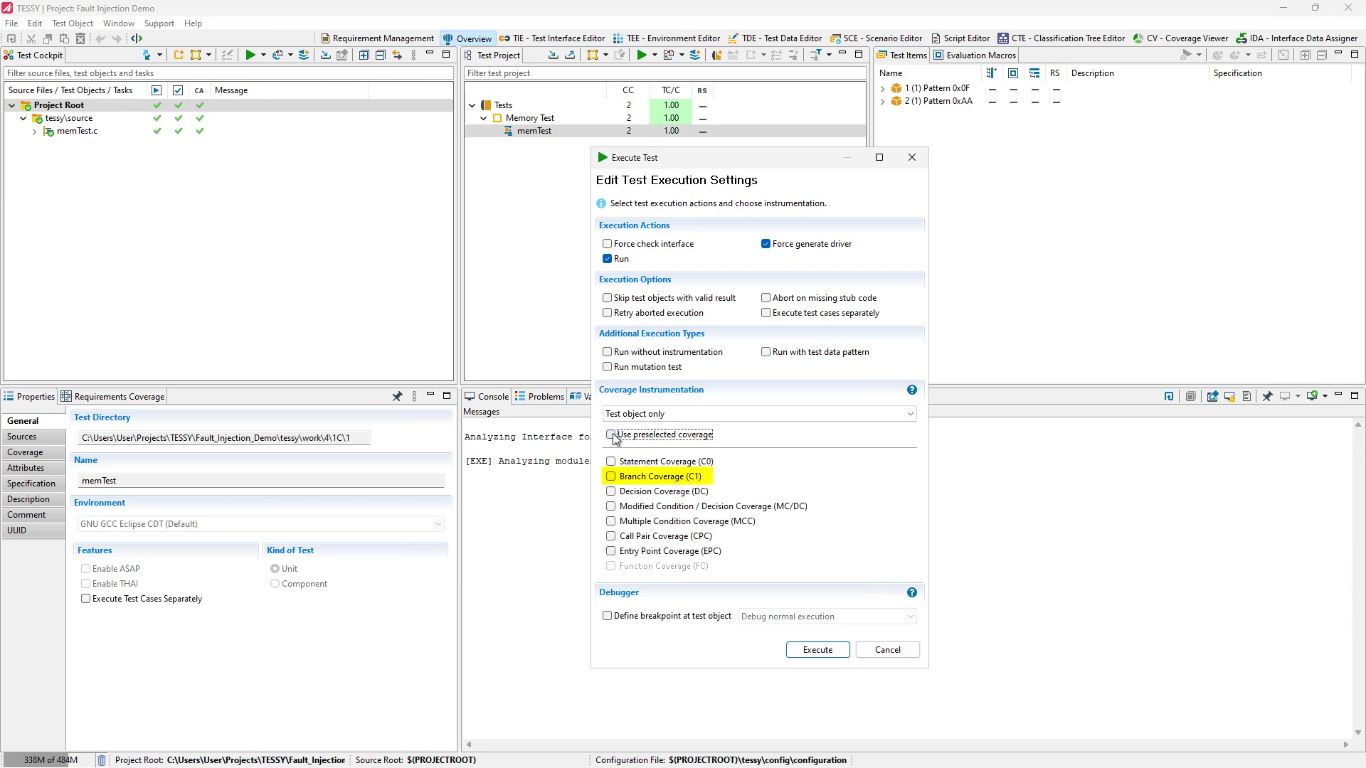
Task: Click the Cancel button in dialog
Action: [887, 650]
